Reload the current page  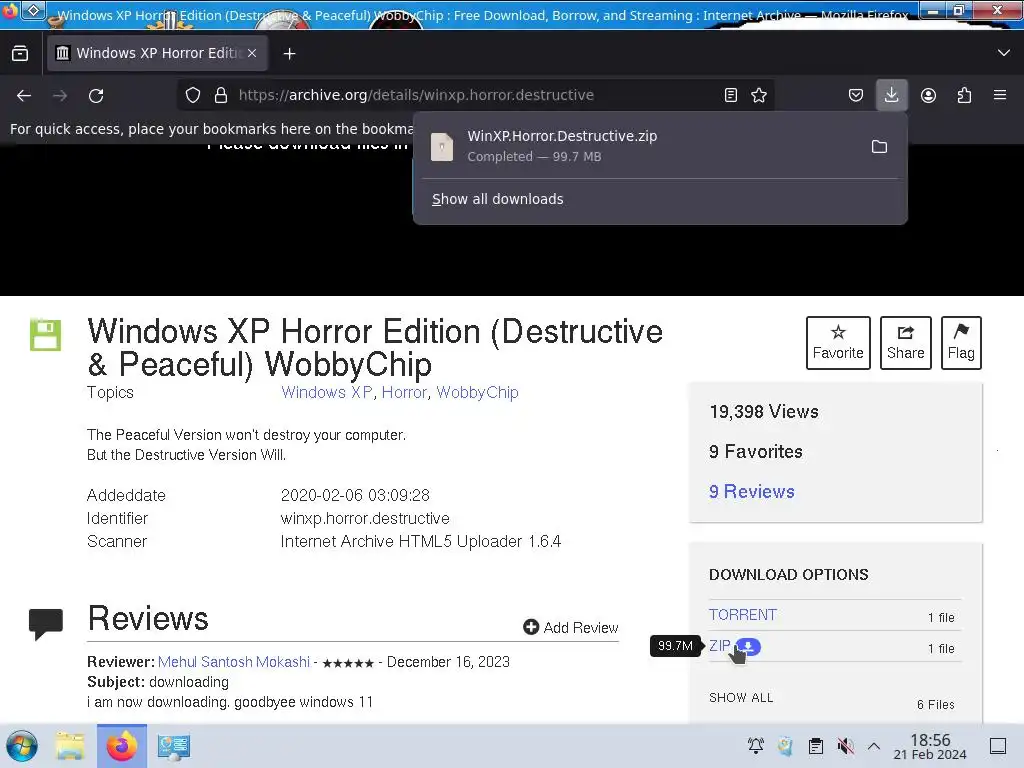pos(96,95)
